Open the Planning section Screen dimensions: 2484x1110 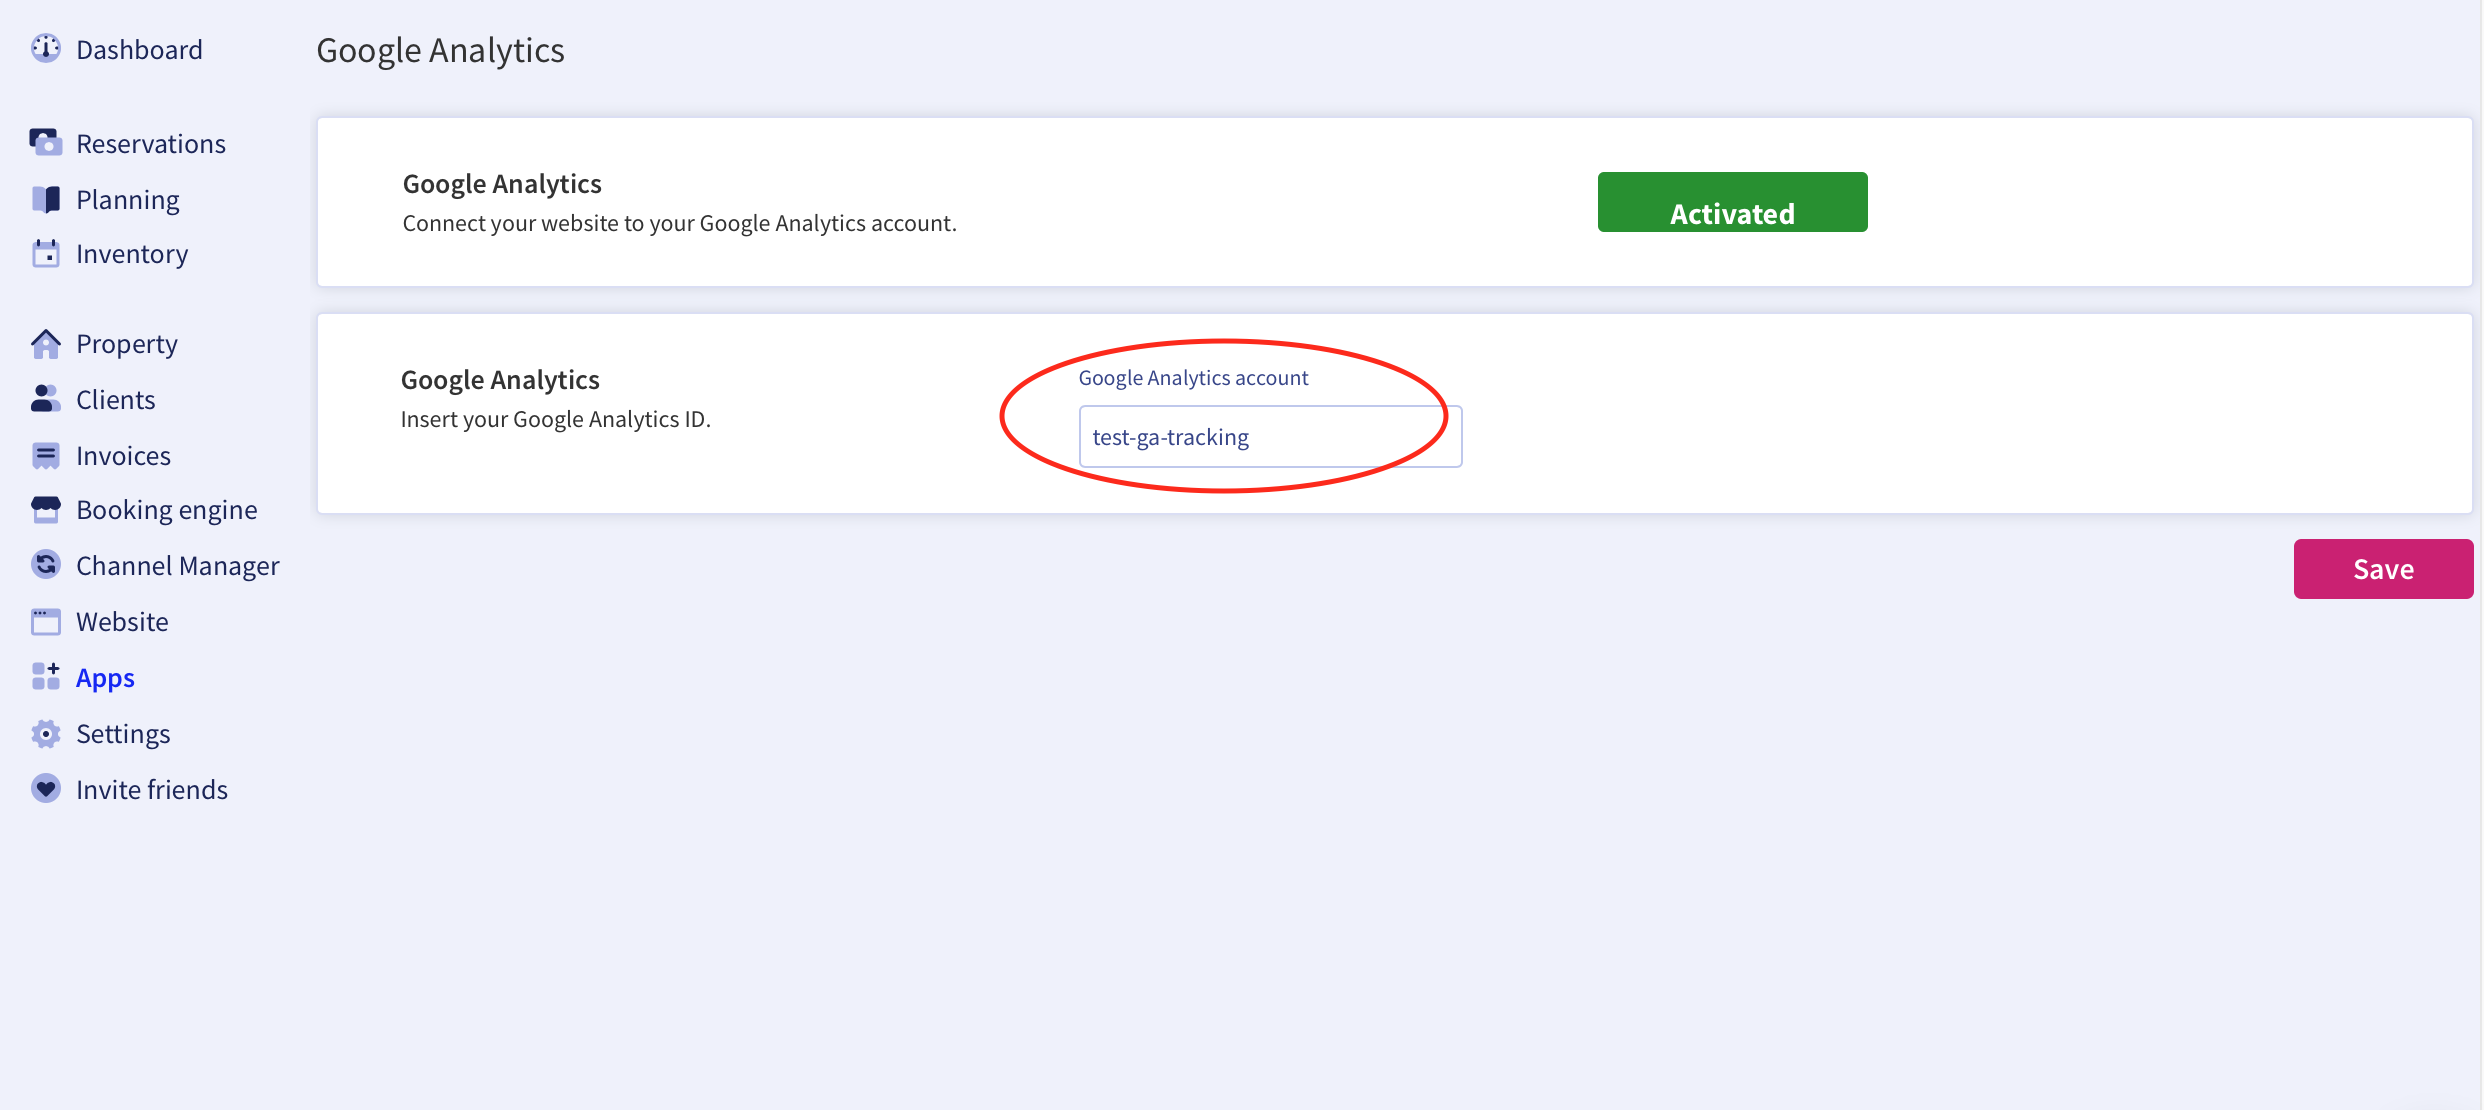tap(128, 199)
